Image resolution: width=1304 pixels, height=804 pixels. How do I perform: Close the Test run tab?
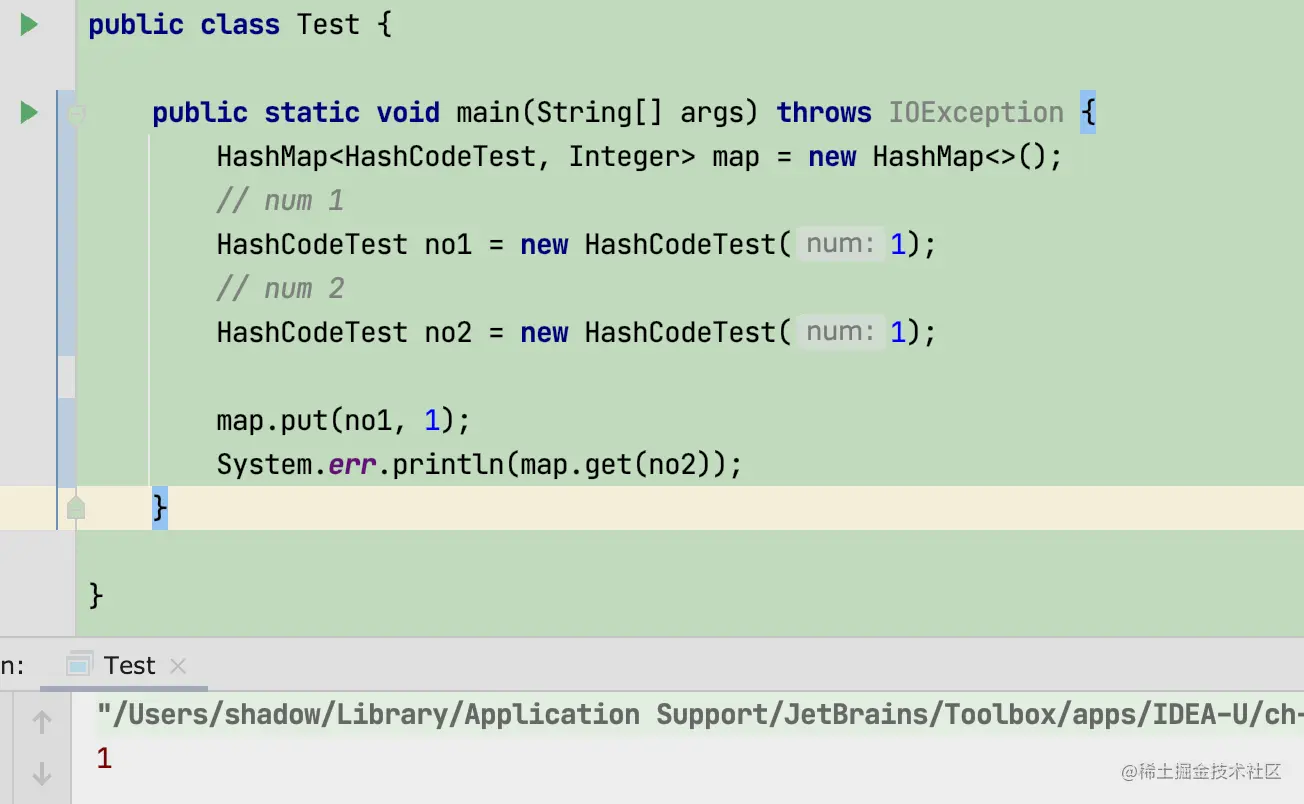tap(178, 666)
